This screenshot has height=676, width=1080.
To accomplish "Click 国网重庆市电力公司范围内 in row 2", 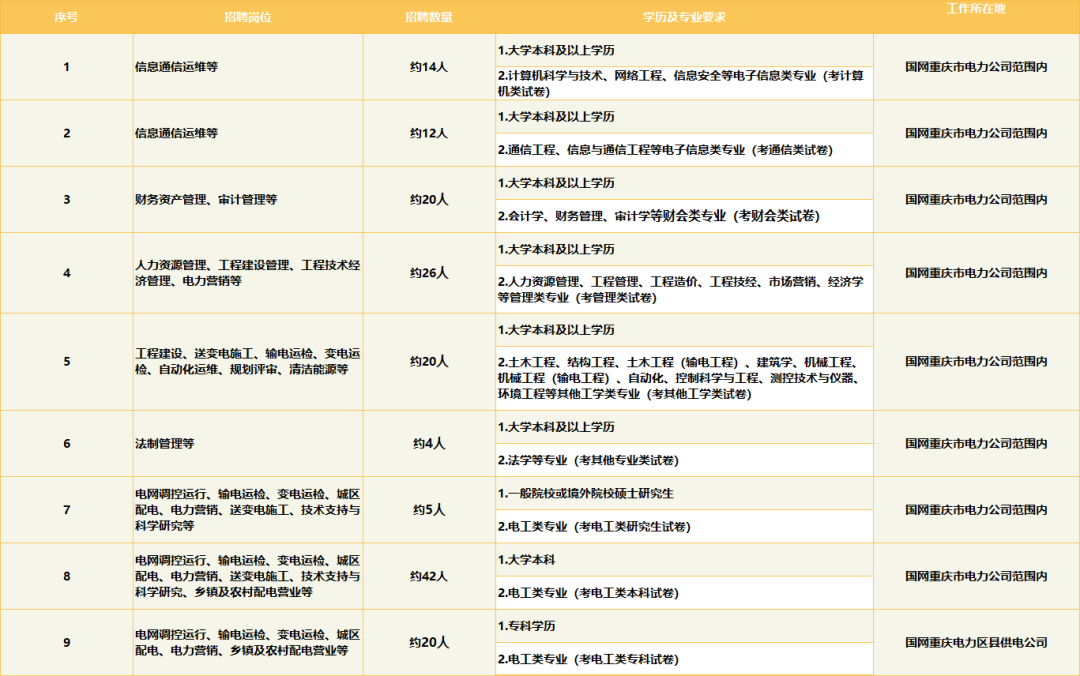I will click(x=976, y=133).
